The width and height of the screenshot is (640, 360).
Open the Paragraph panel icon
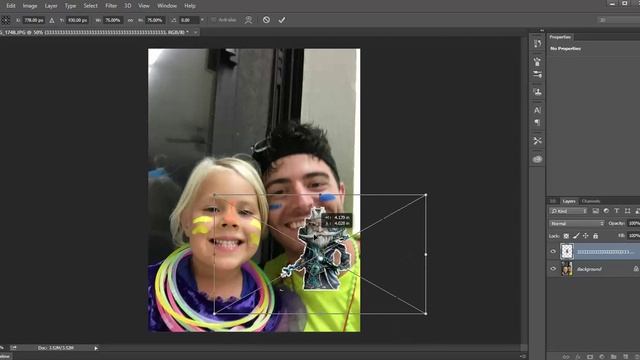click(537, 122)
